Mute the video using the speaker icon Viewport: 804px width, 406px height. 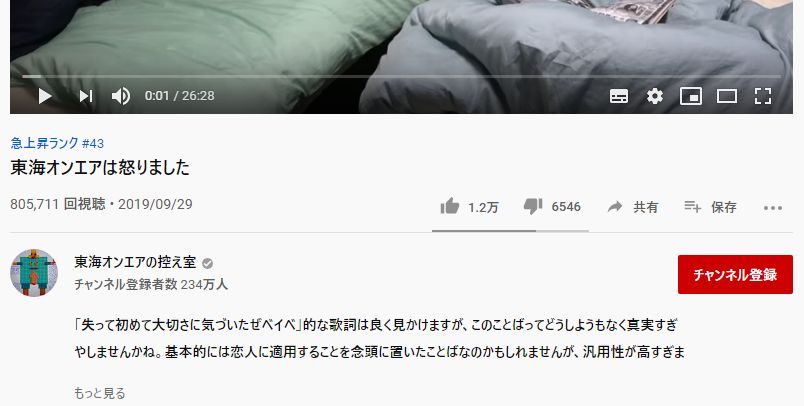tap(121, 96)
